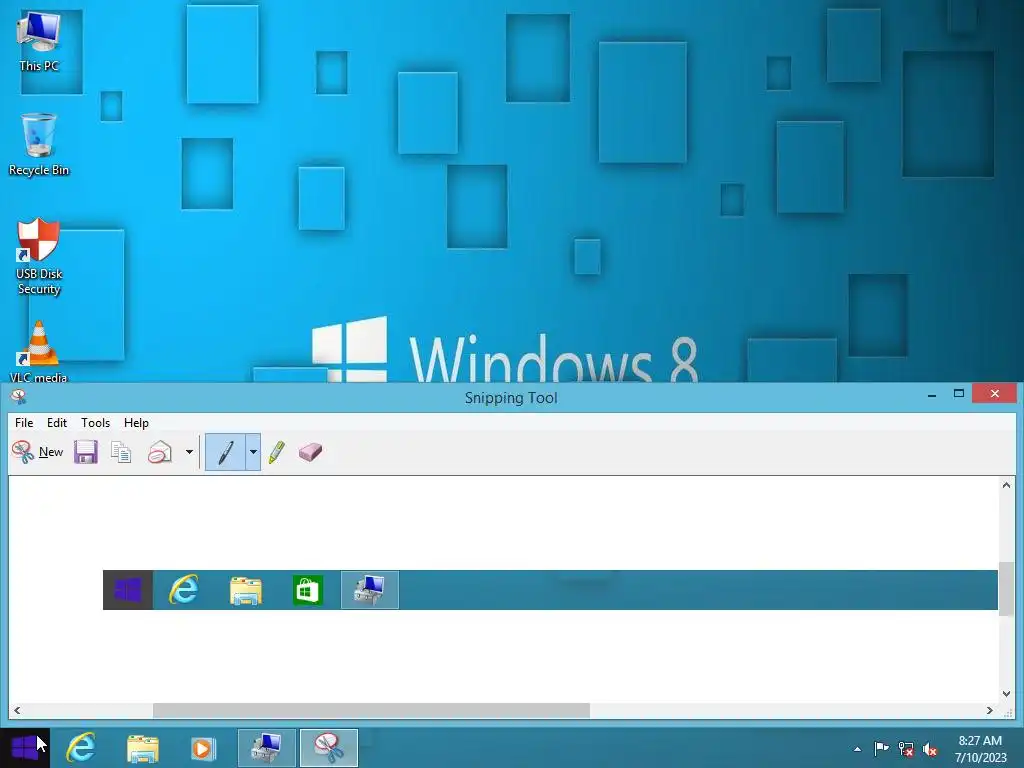The height and width of the screenshot is (768, 1024).
Task: Click the horizontal scrollbar left arrow
Action: pyautogui.click(x=17, y=711)
